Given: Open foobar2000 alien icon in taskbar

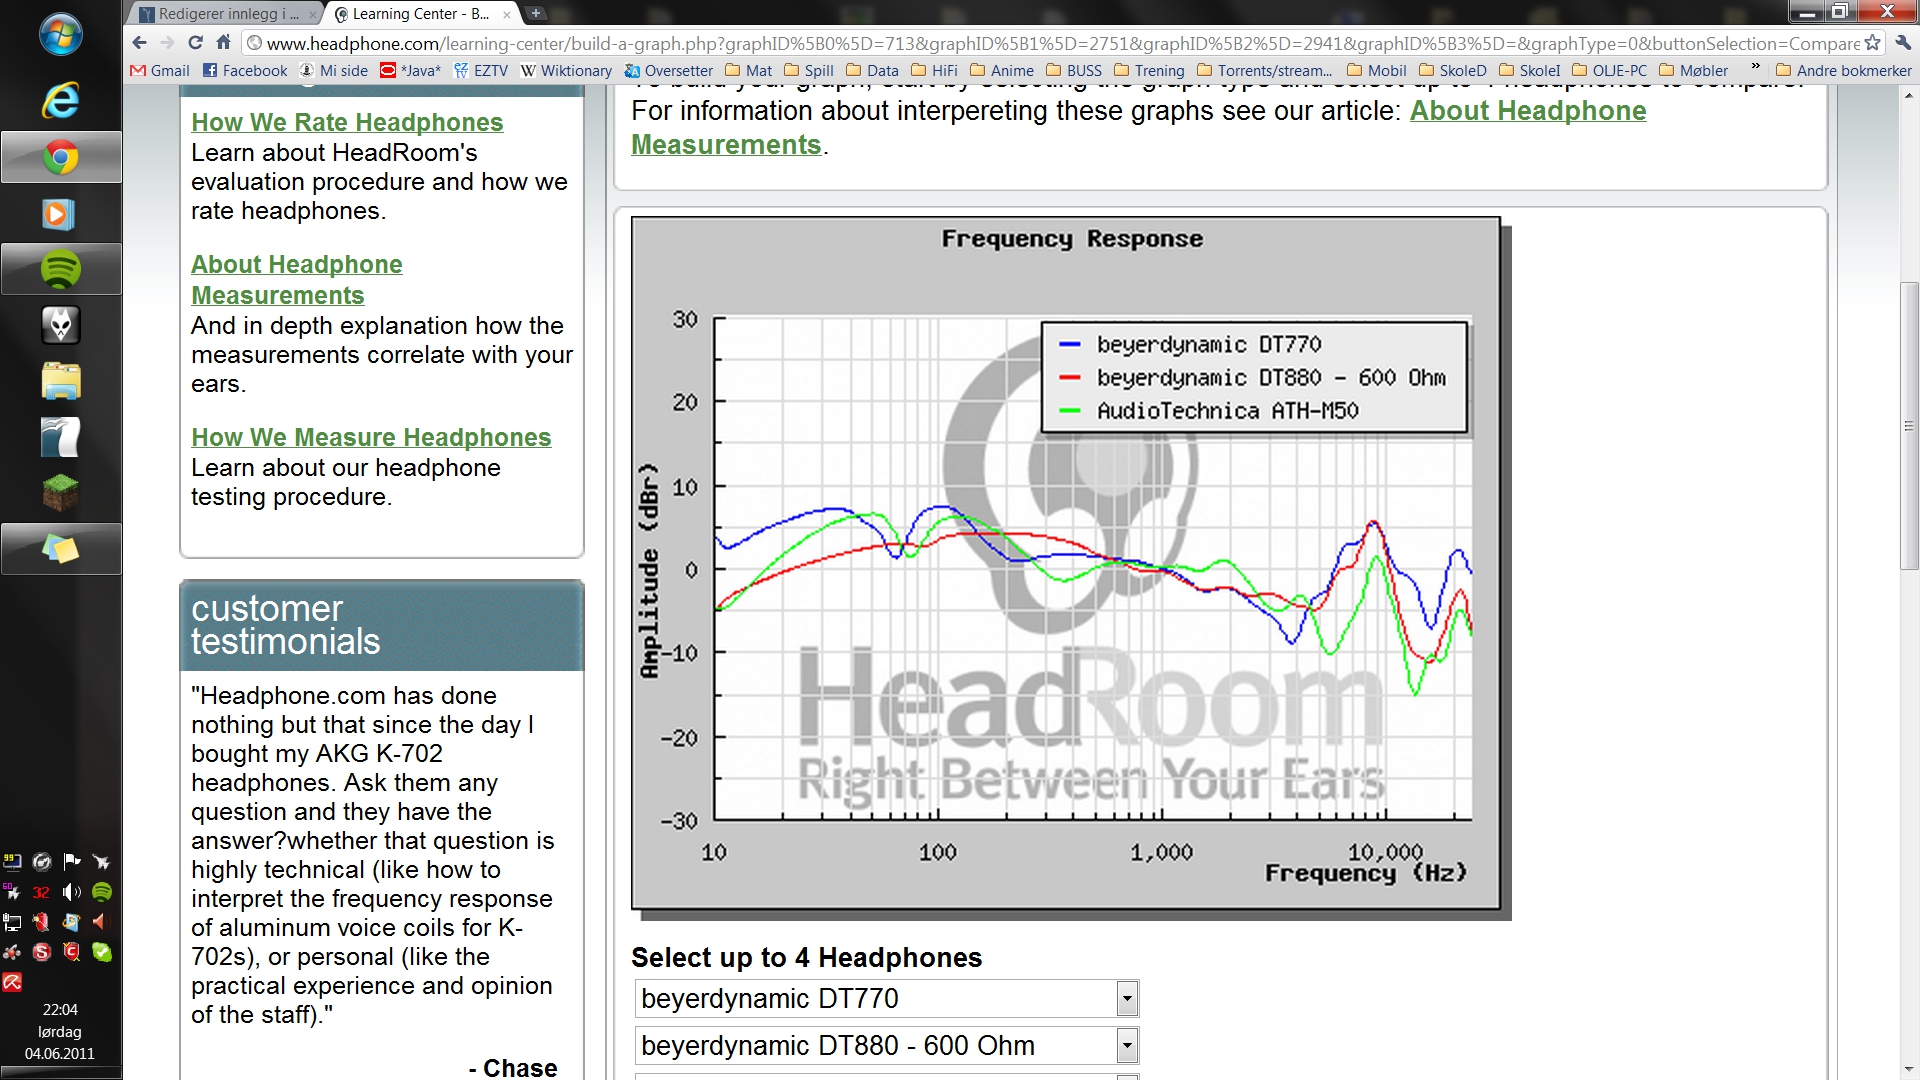Looking at the screenshot, I should (x=60, y=325).
